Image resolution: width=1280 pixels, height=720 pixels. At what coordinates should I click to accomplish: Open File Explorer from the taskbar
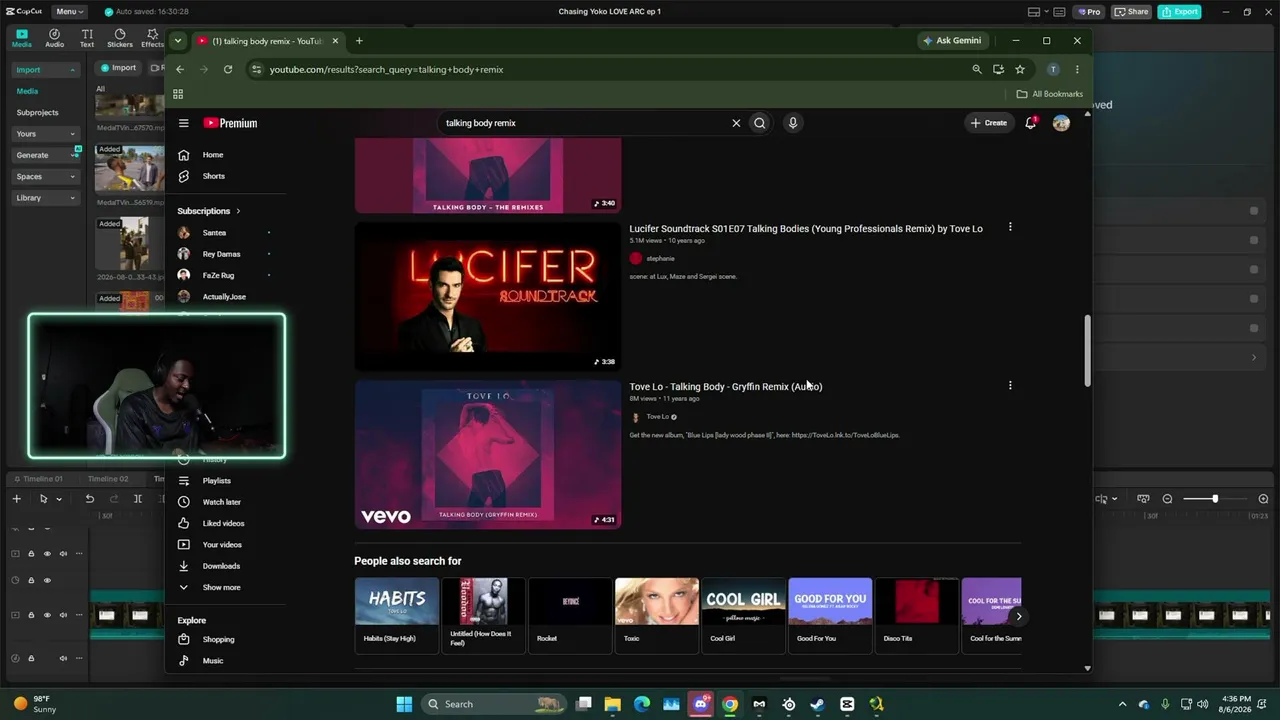point(613,704)
